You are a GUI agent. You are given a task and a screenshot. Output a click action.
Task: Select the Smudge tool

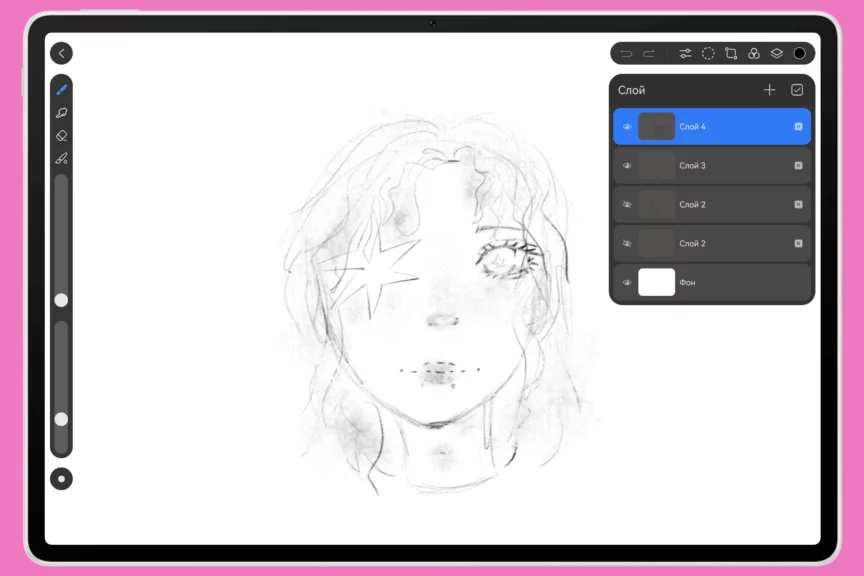61,113
